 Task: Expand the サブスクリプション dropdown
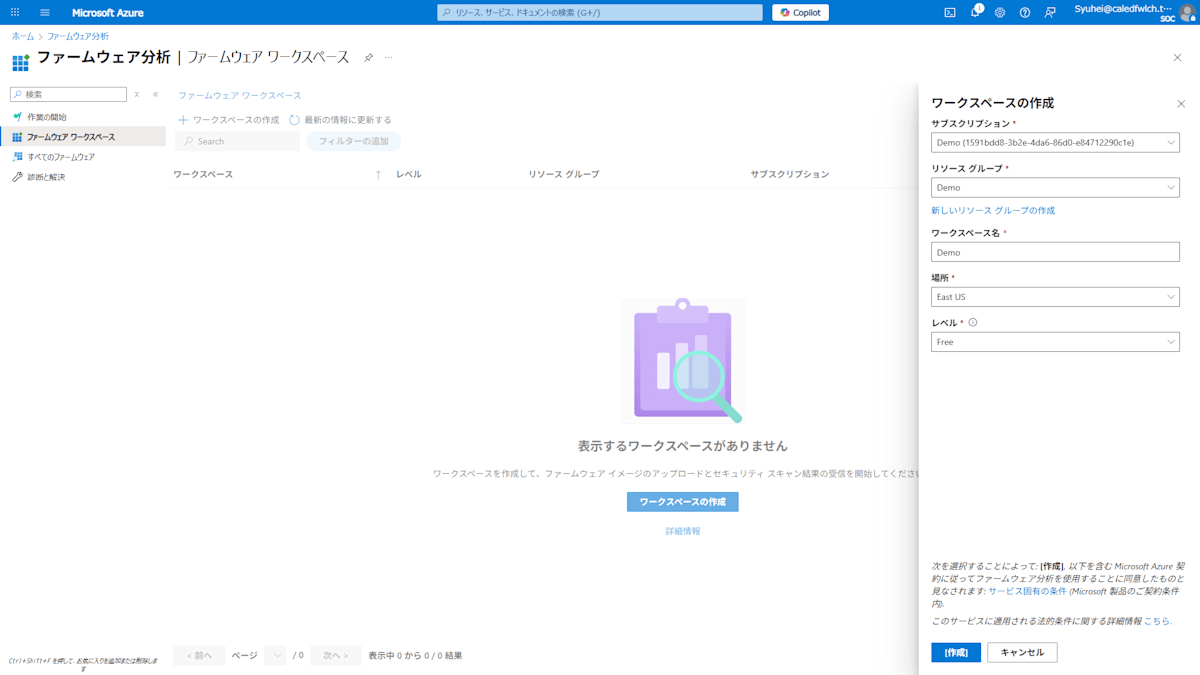[1055, 143]
